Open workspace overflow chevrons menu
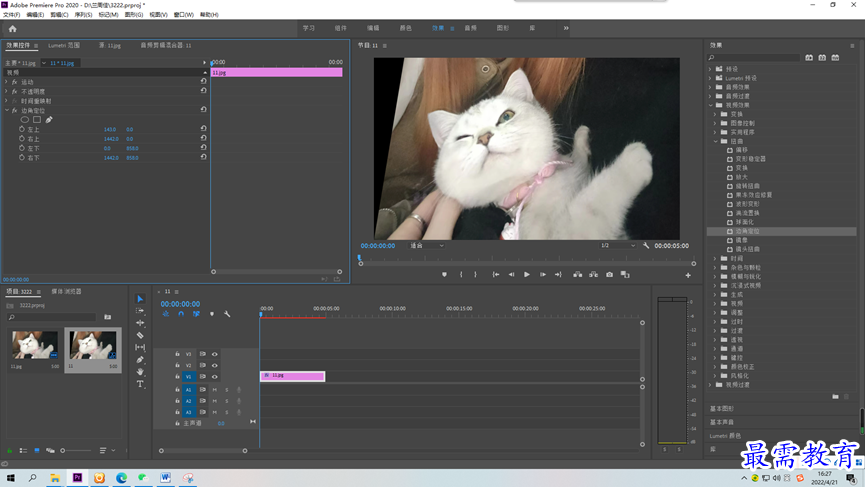Viewport: 865px width, 487px height. [x=566, y=28]
